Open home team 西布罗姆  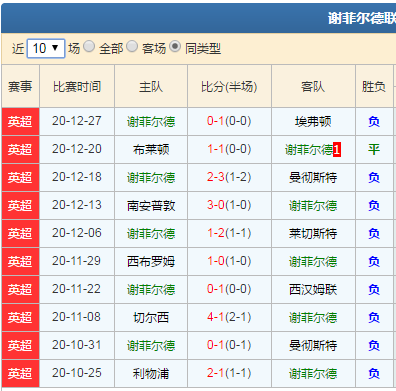(x=151, y=262)
